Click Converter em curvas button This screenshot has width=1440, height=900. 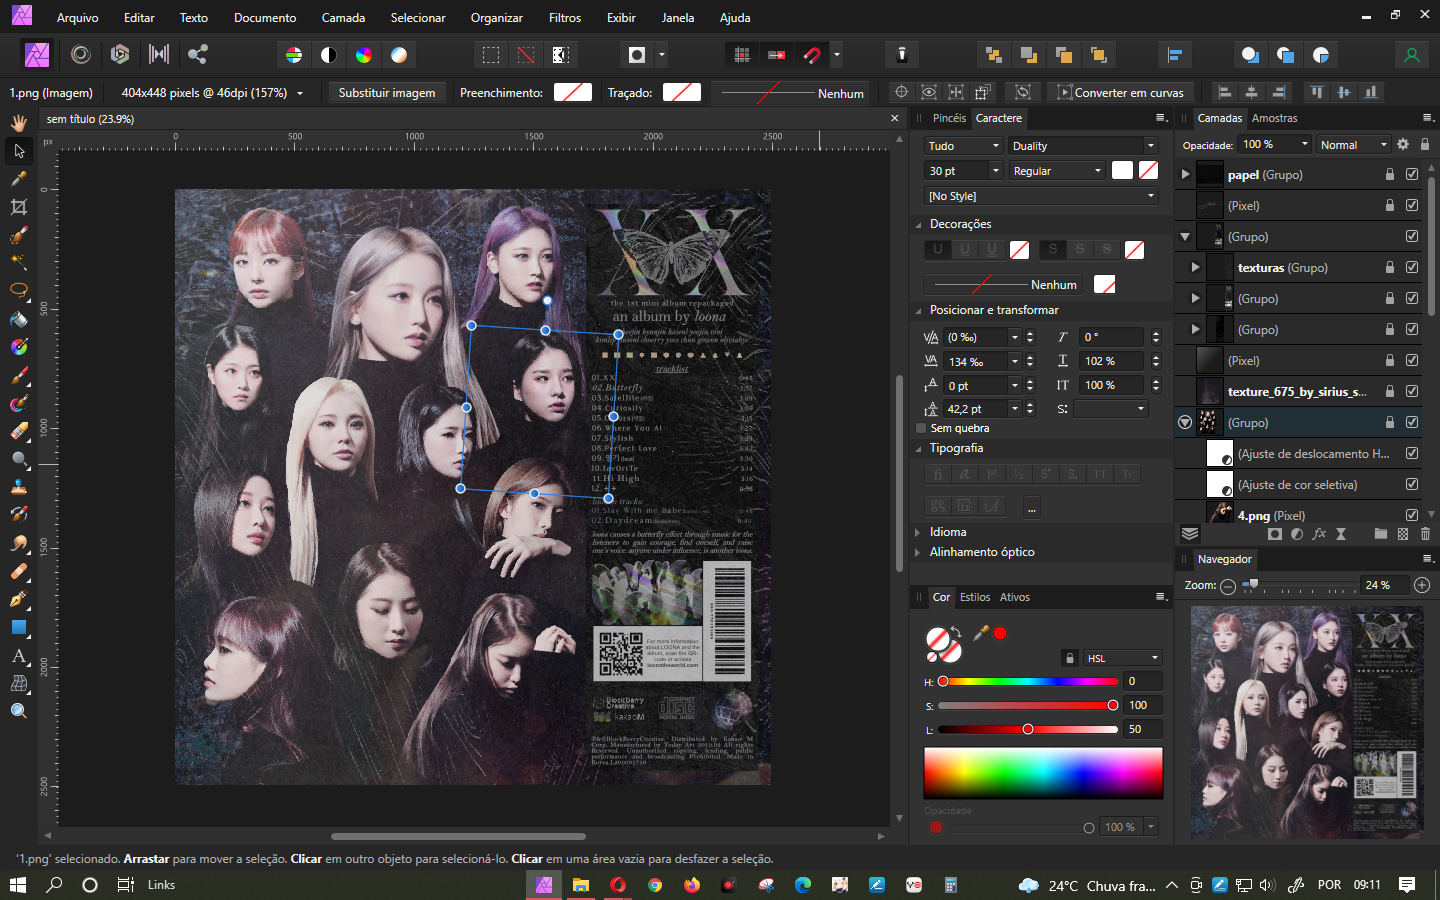click(x=1120, y=93)
